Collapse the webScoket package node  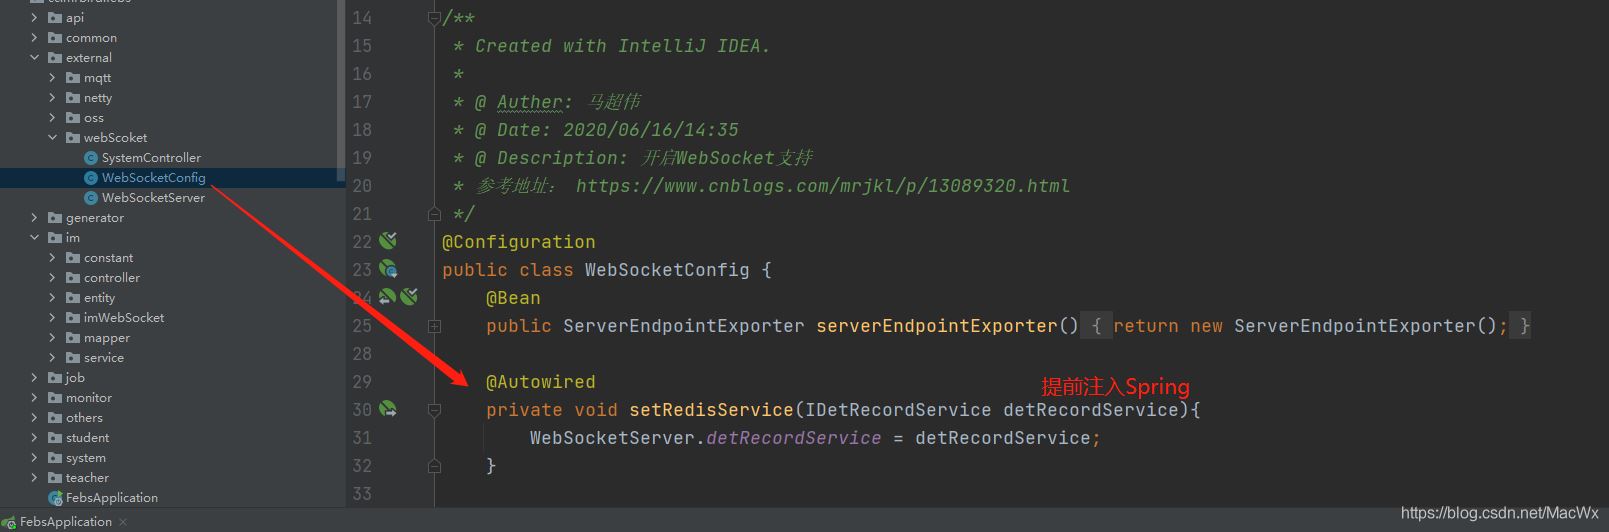53,138
